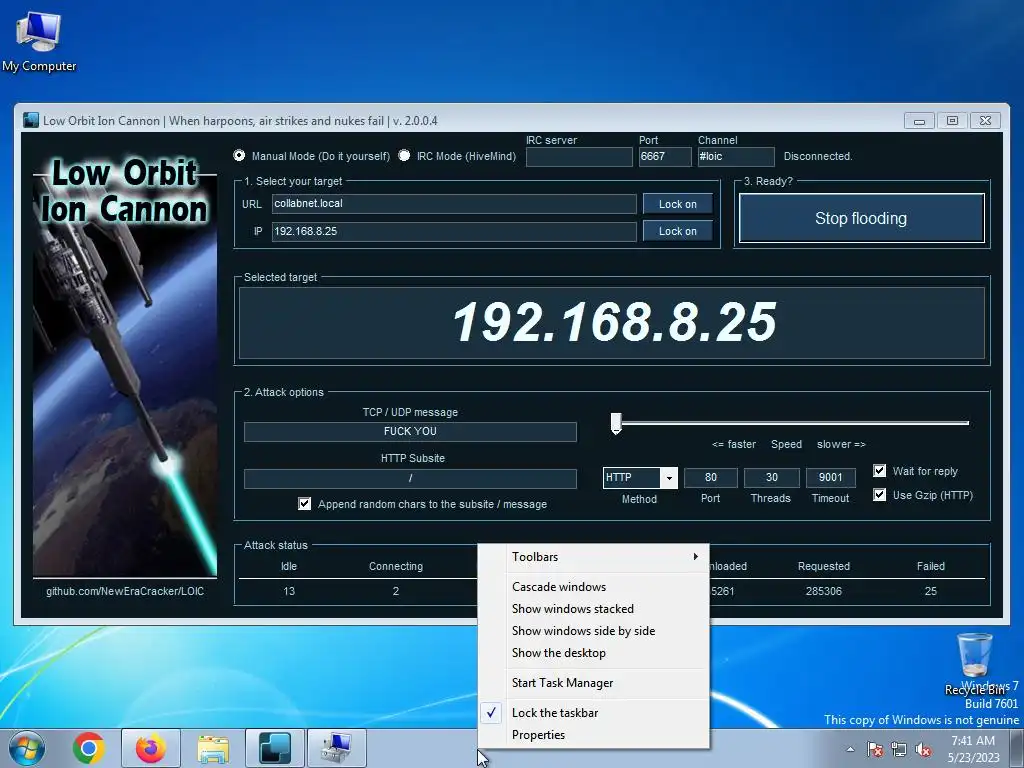Screen dimensions: 1024x768
Task: Open github.com/NewEraCracker/LOIC link
Action: click(125, 591)
